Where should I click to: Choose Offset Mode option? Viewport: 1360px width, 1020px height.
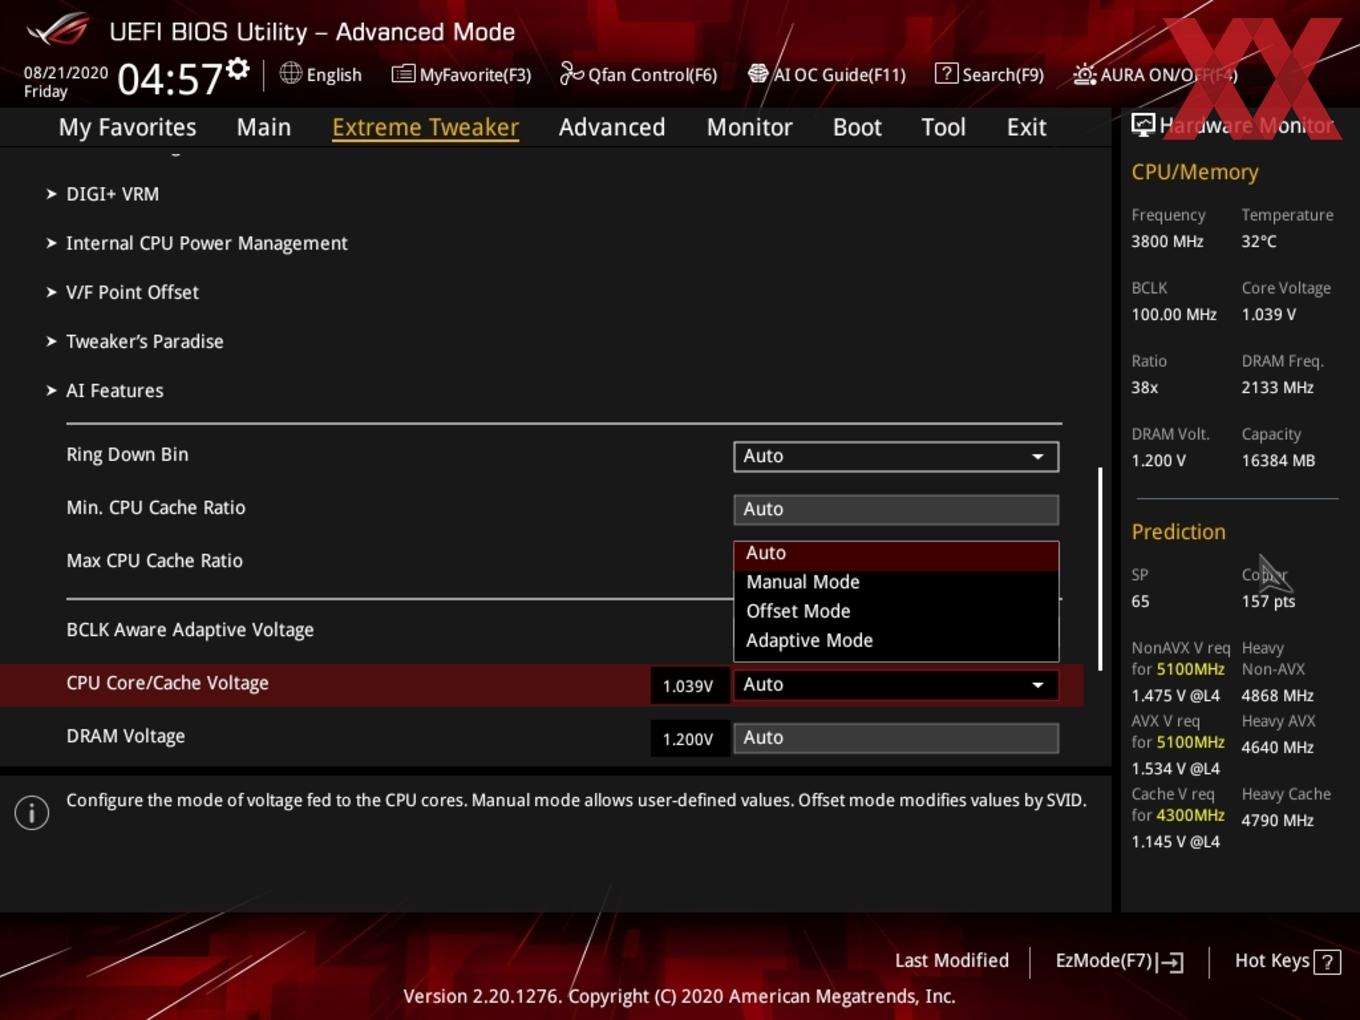coord(896,611)
